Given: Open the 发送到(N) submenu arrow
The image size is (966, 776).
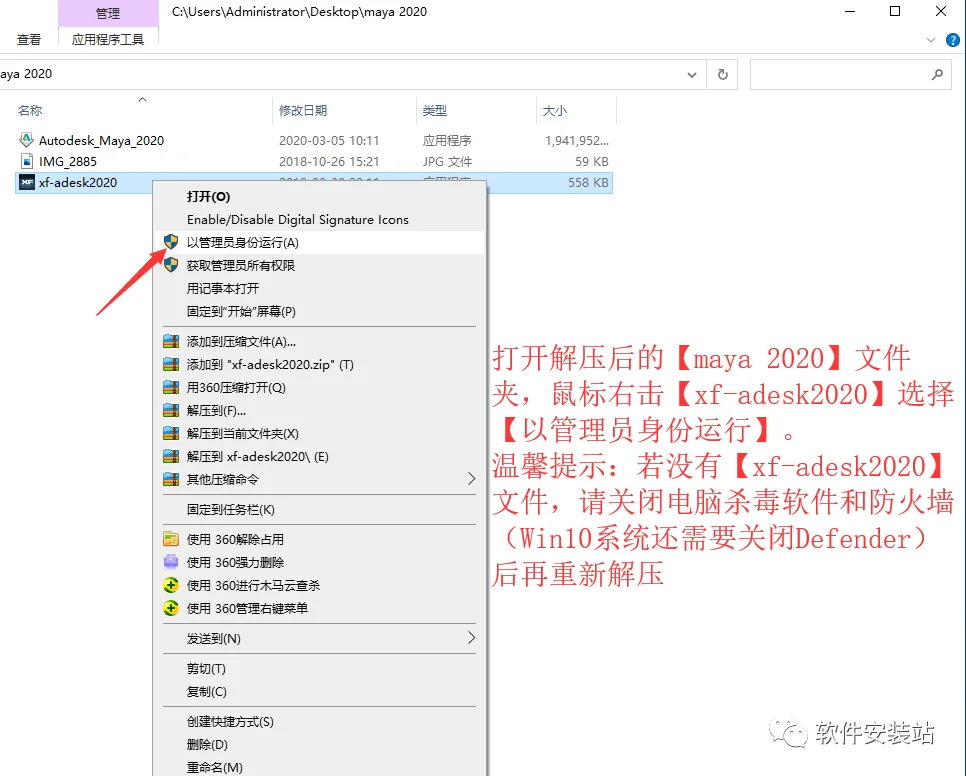Looking at the screenshot, I should pos(471,637).
